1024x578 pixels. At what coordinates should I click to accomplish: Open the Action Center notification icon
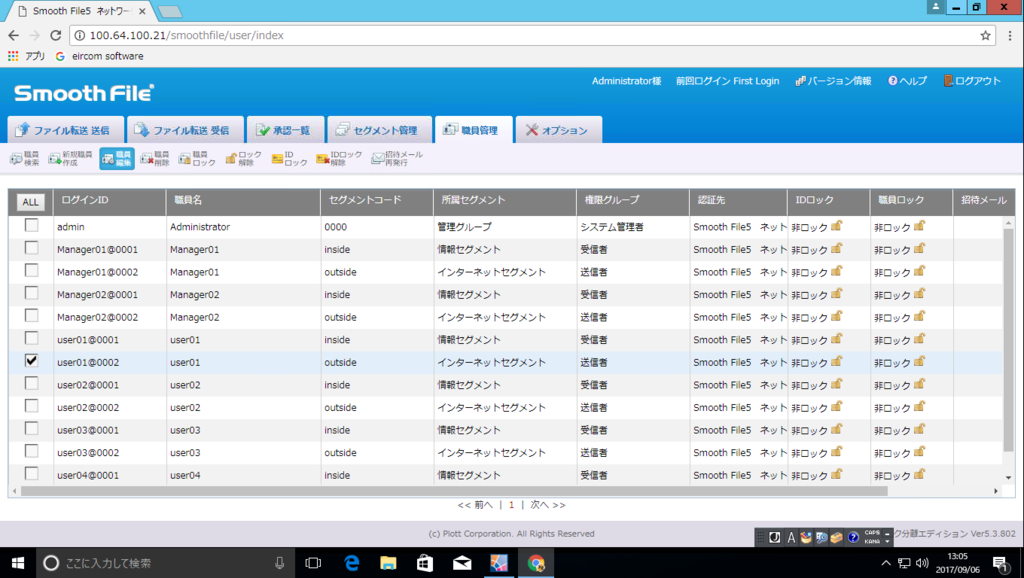tap(1000, 563)
